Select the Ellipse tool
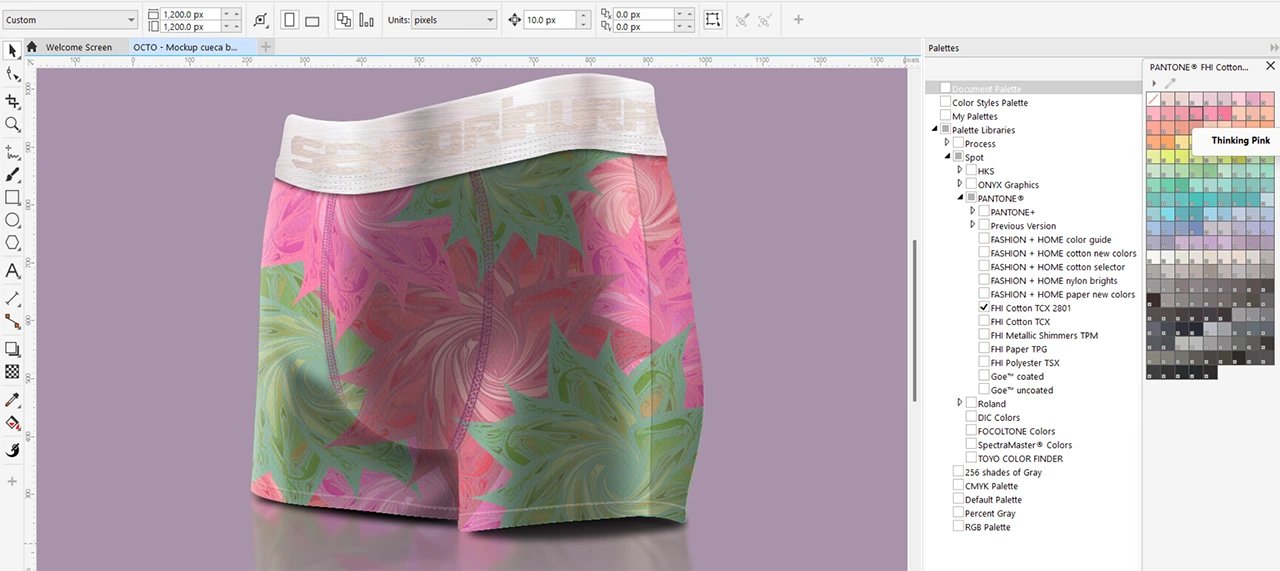The width and height of the screenshot is (1280, 571). 12,220
